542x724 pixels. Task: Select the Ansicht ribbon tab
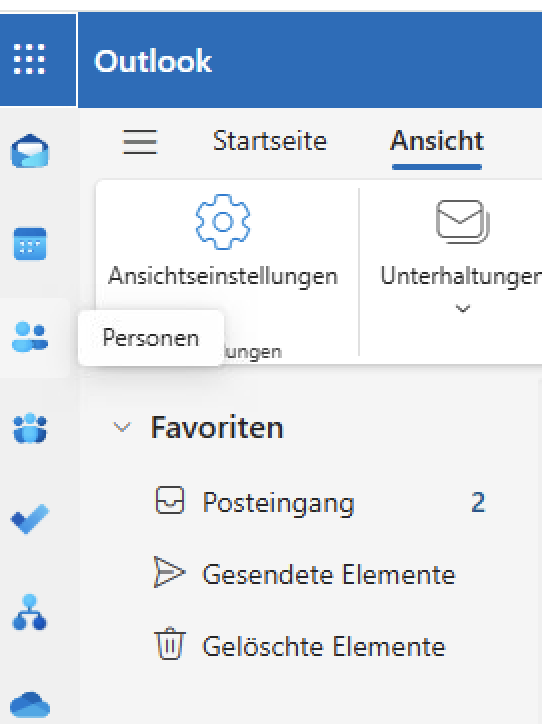[x=437, y=141]
